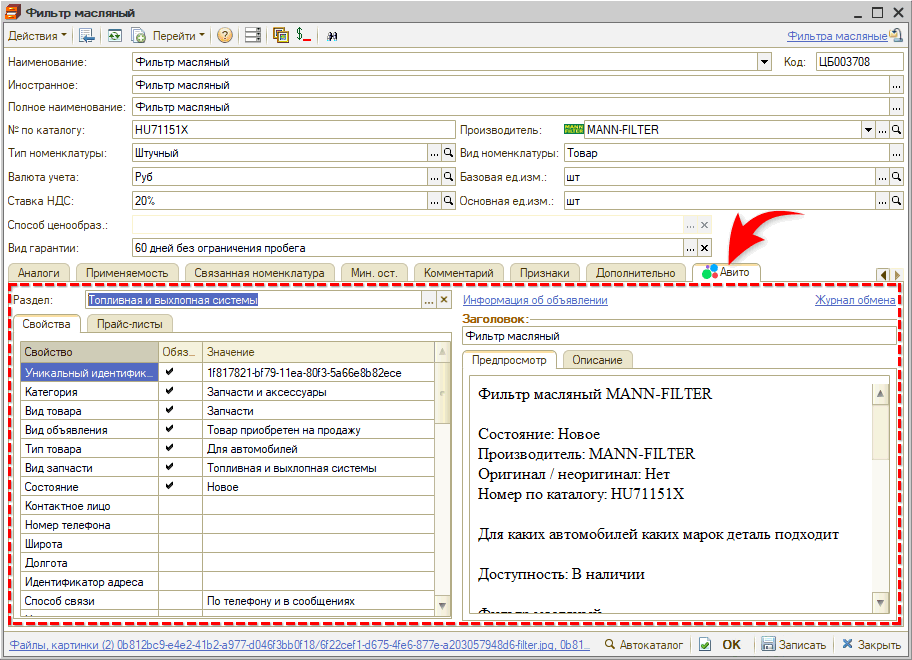Click the dollar sign price icon
This screenshot has width=912, height=660.
point(303,35)
